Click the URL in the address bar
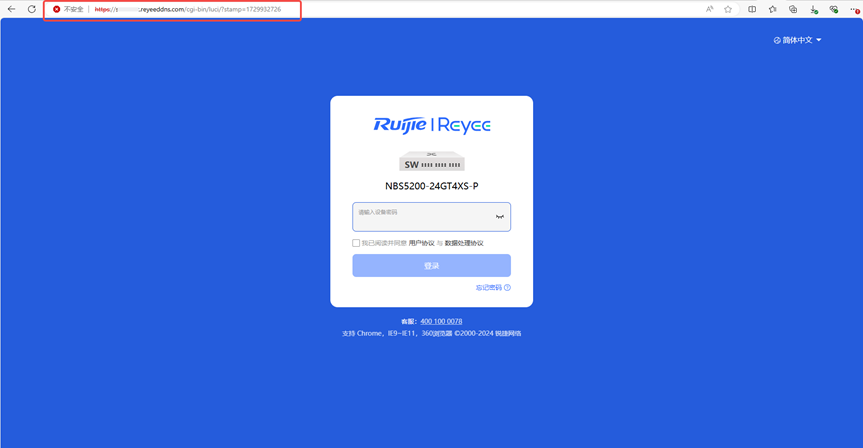Viewport: 863px width, 448px height. pyautogui.click(x=188, y=9)
